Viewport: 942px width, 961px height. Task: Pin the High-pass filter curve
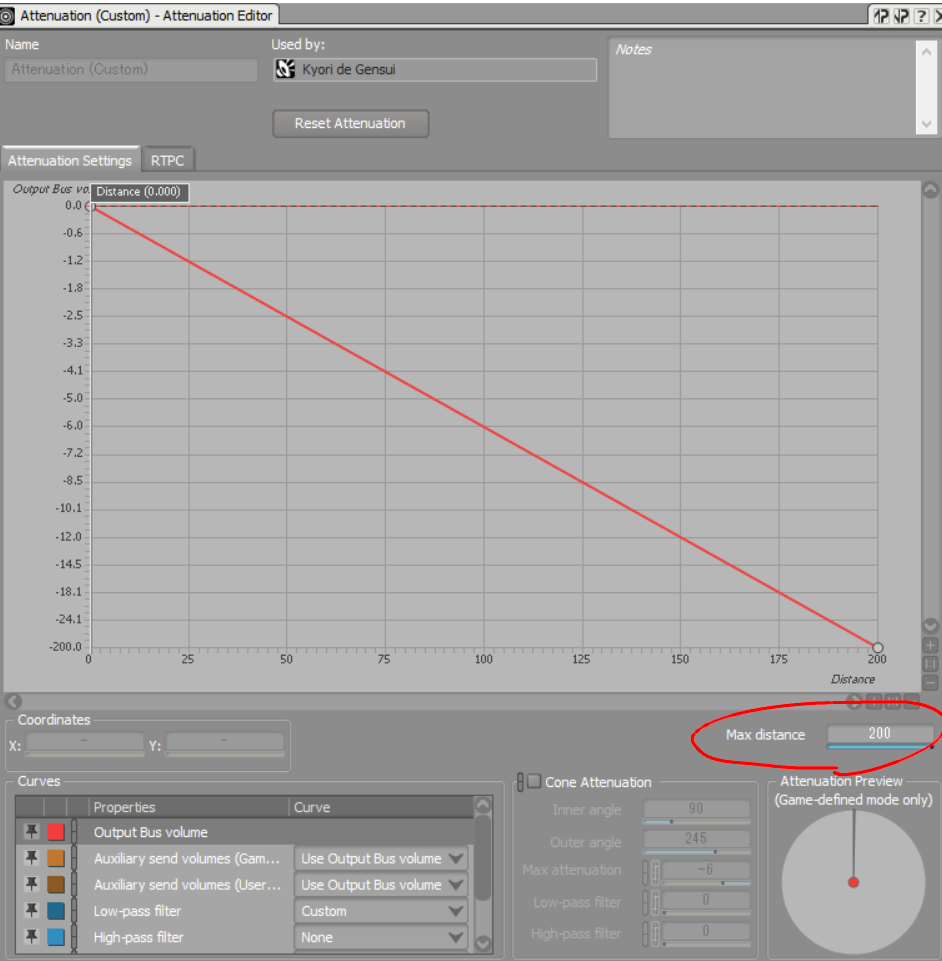point(31,936)
